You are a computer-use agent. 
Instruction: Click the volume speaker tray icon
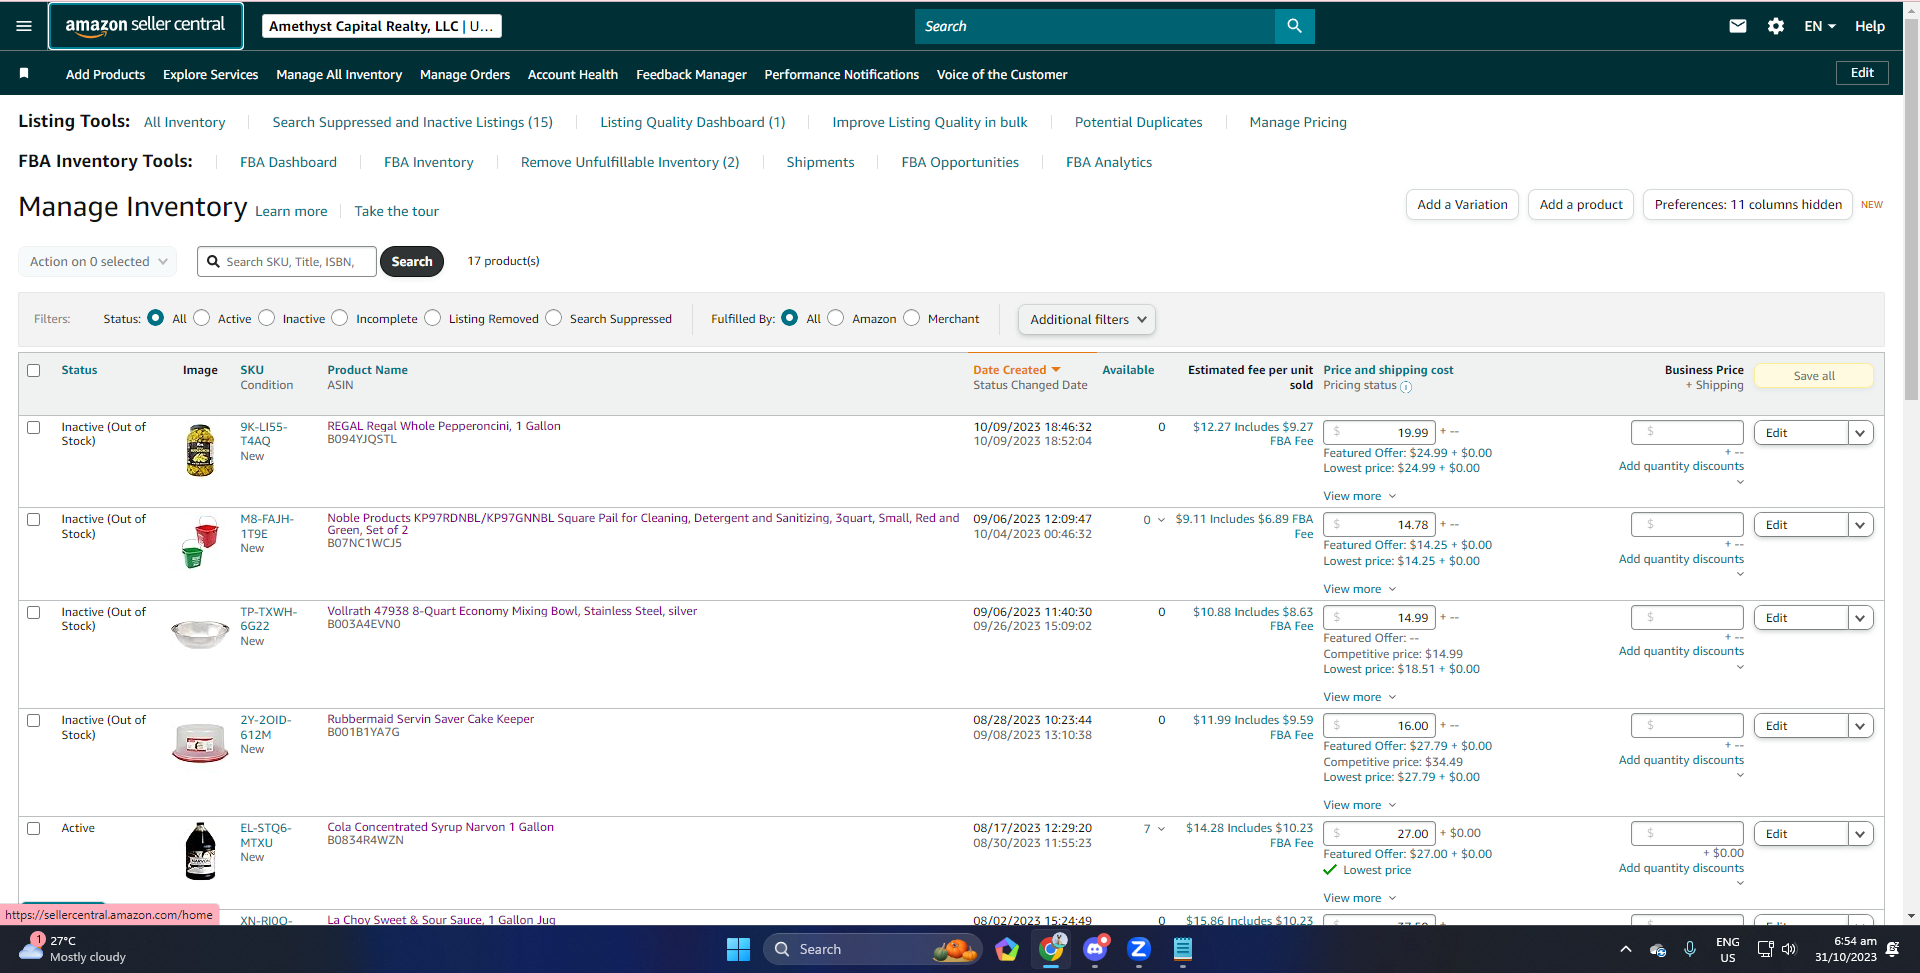coord(1789,949)
